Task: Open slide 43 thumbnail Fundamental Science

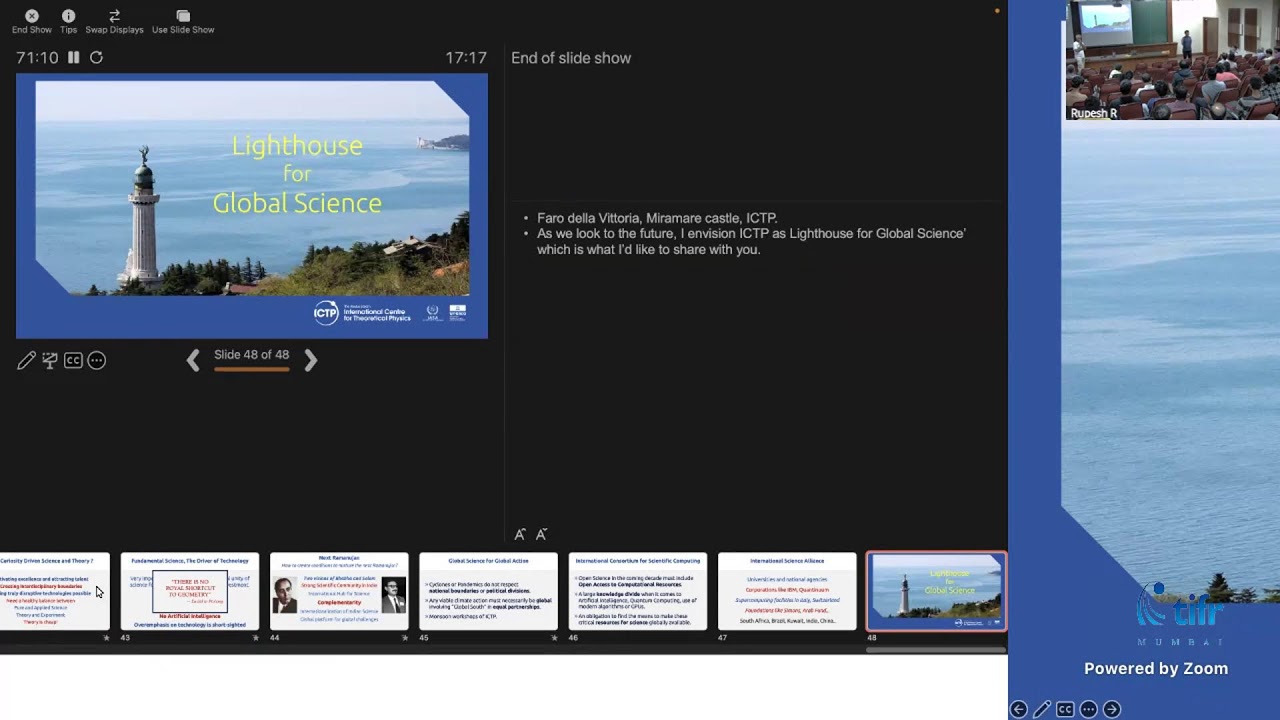Action: 190,591
